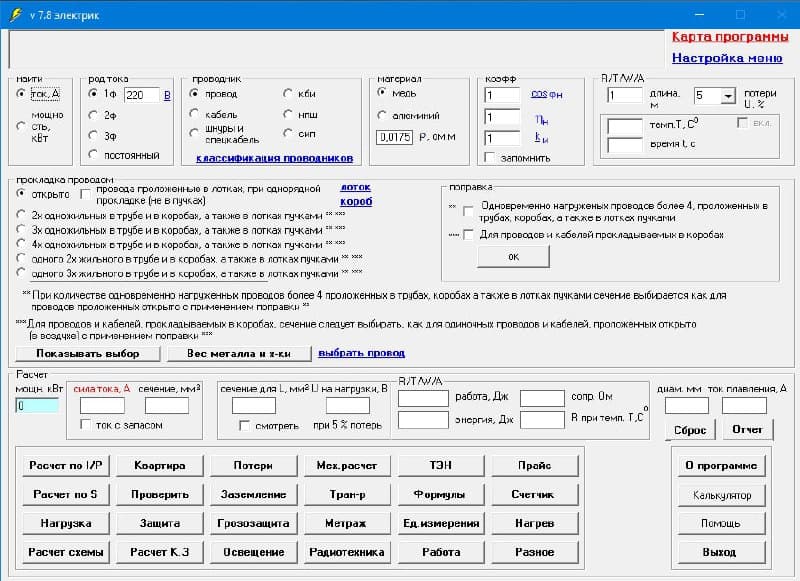Click the resistivity field 0,0175
Screen dimensions: 800x581
[394, 137]
